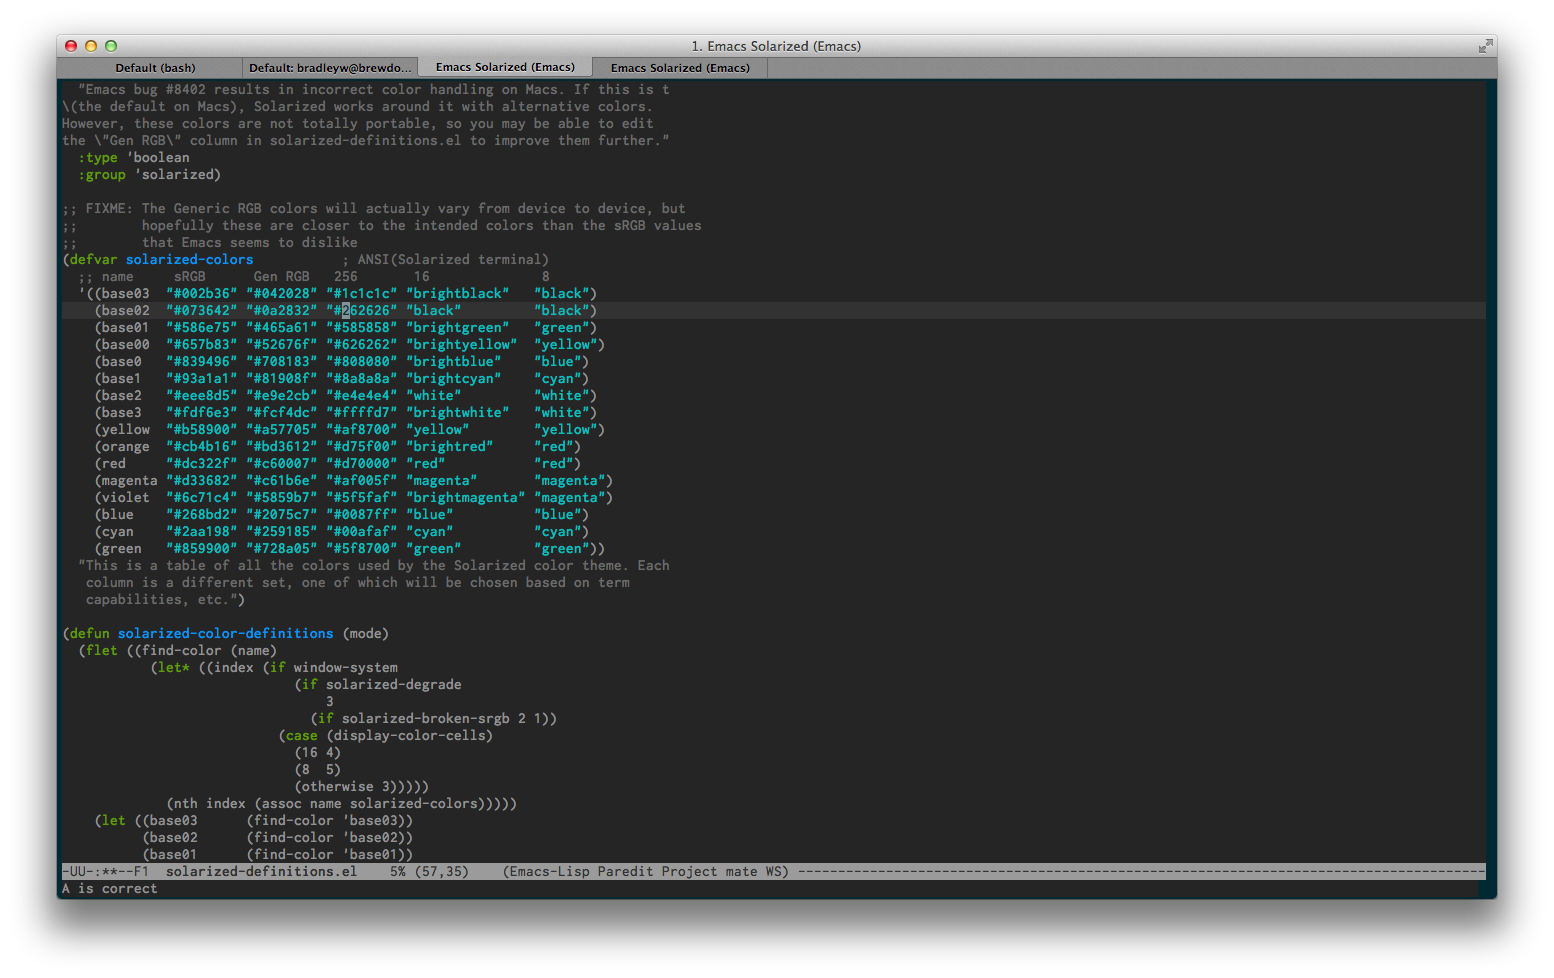Viewport: 1554px width, 978px height.
Task: Click the green zoom window button
Action: 111,46
